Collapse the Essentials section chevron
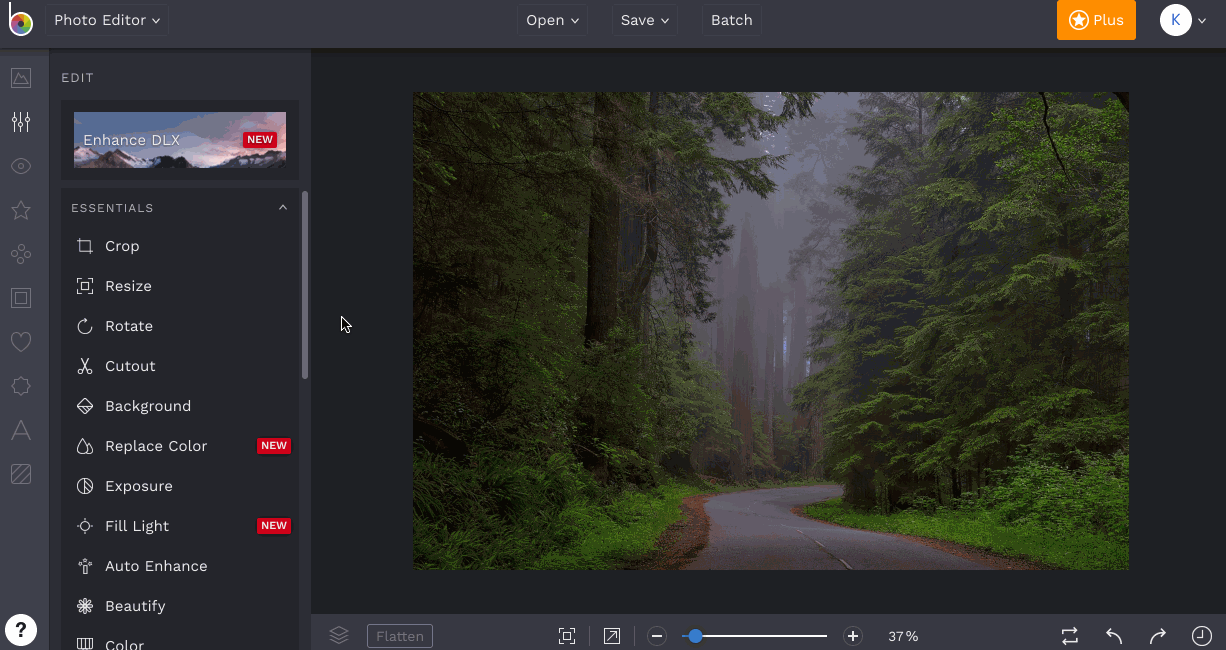1226x650 pixels. [x=283, y=208]
